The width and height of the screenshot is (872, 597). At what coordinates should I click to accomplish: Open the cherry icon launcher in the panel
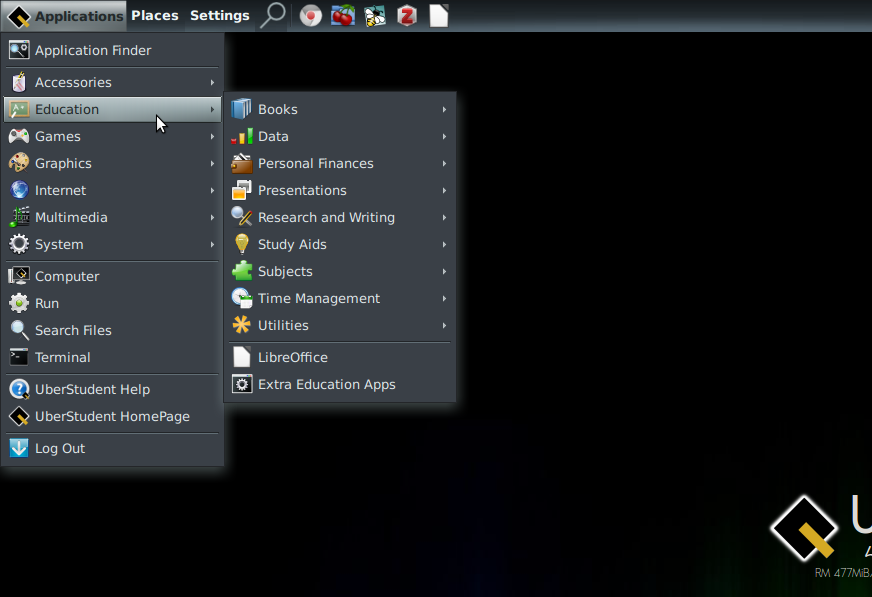[343, 16]
